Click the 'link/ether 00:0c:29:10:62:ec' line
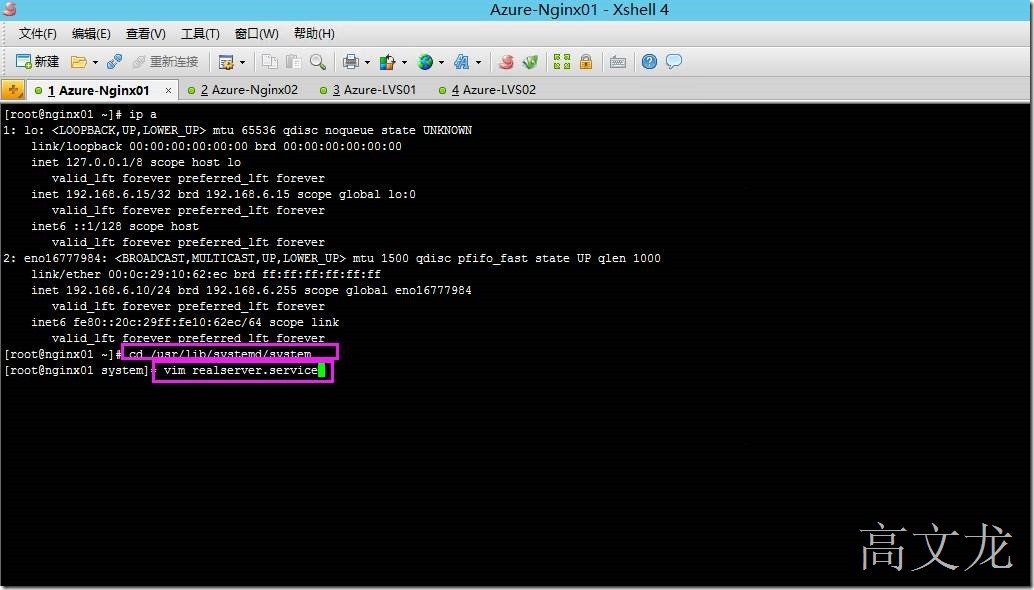The height and width of the screenshot is (590, 1034). point(206,274)
